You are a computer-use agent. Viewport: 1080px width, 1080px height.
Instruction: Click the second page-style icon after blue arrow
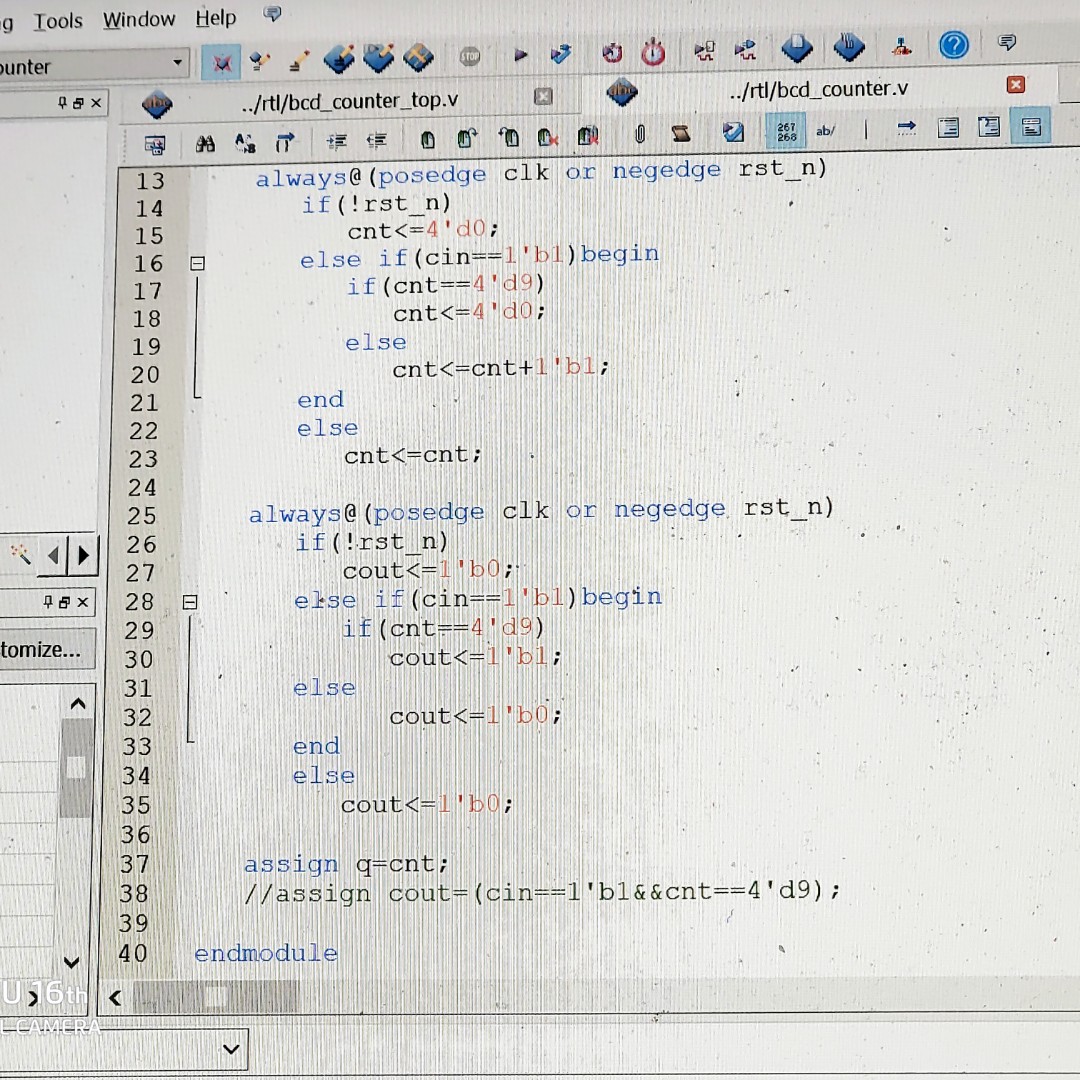tap(988, 127)
